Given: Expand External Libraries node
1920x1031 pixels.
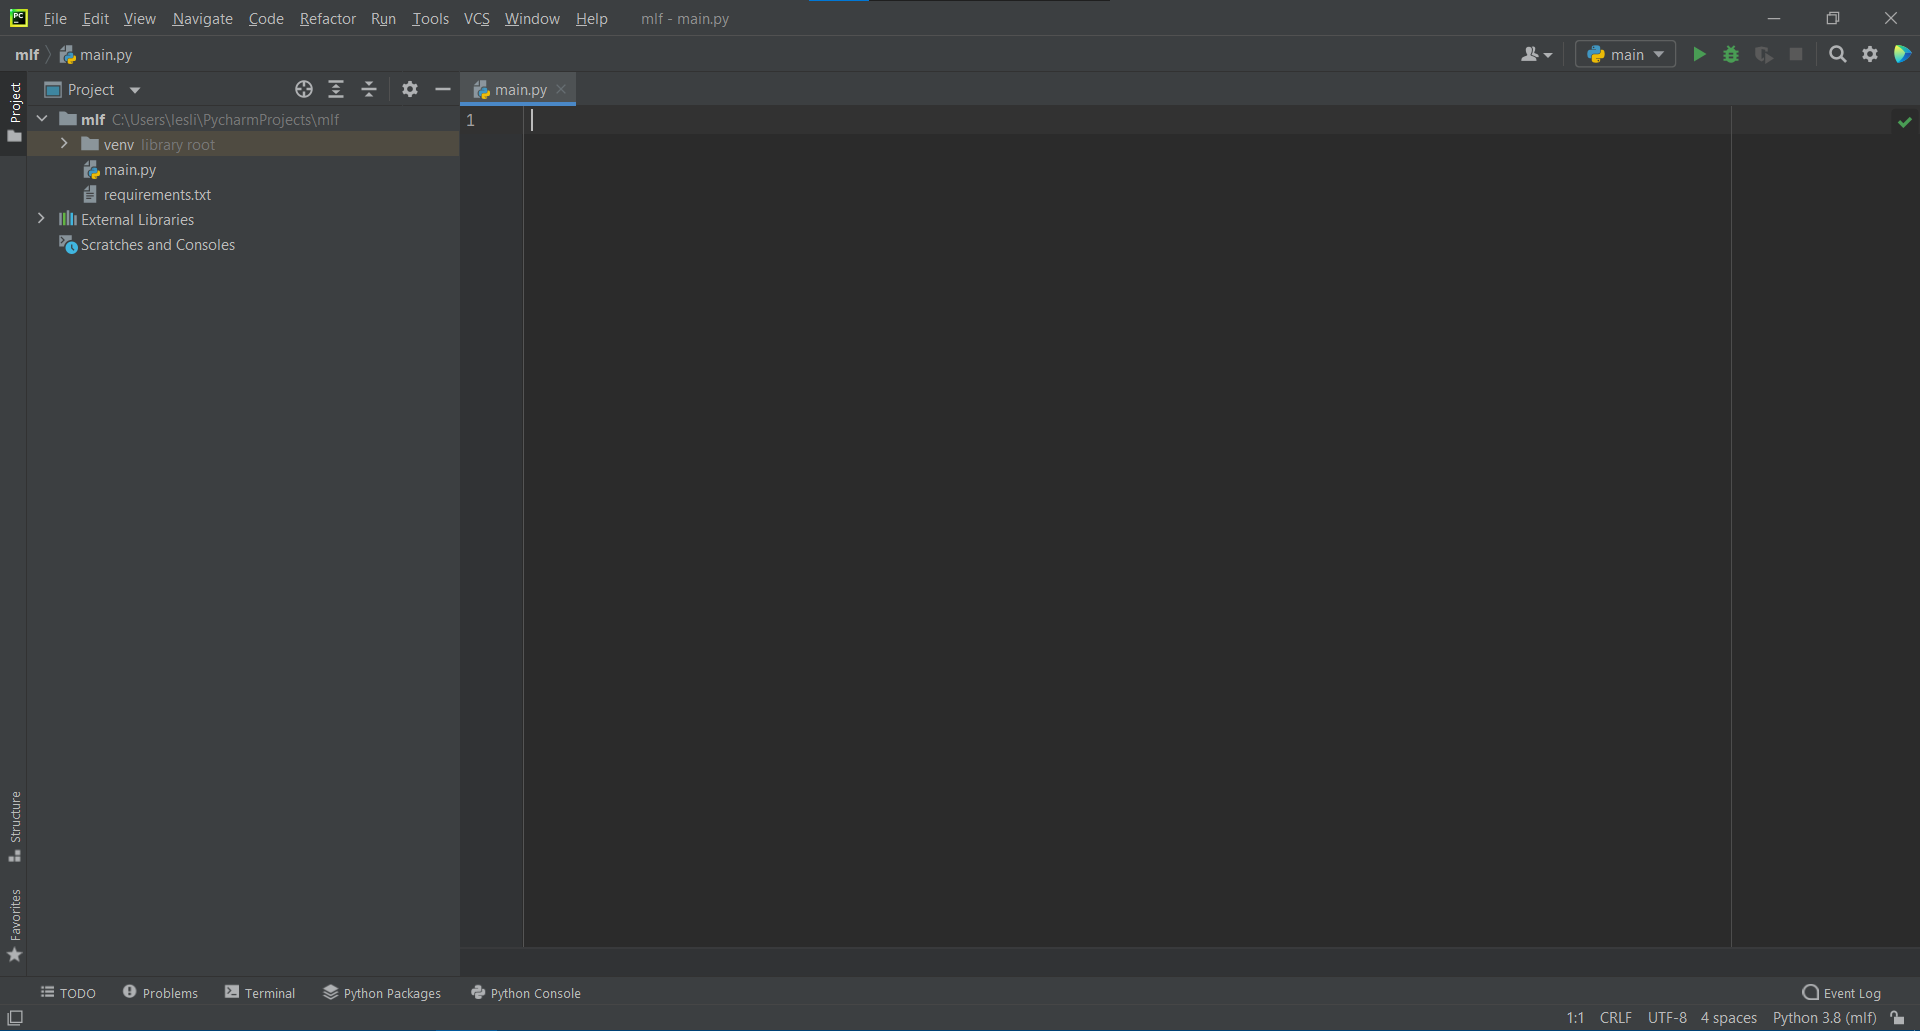Looking at the screenshot, I should coord(41,219).
